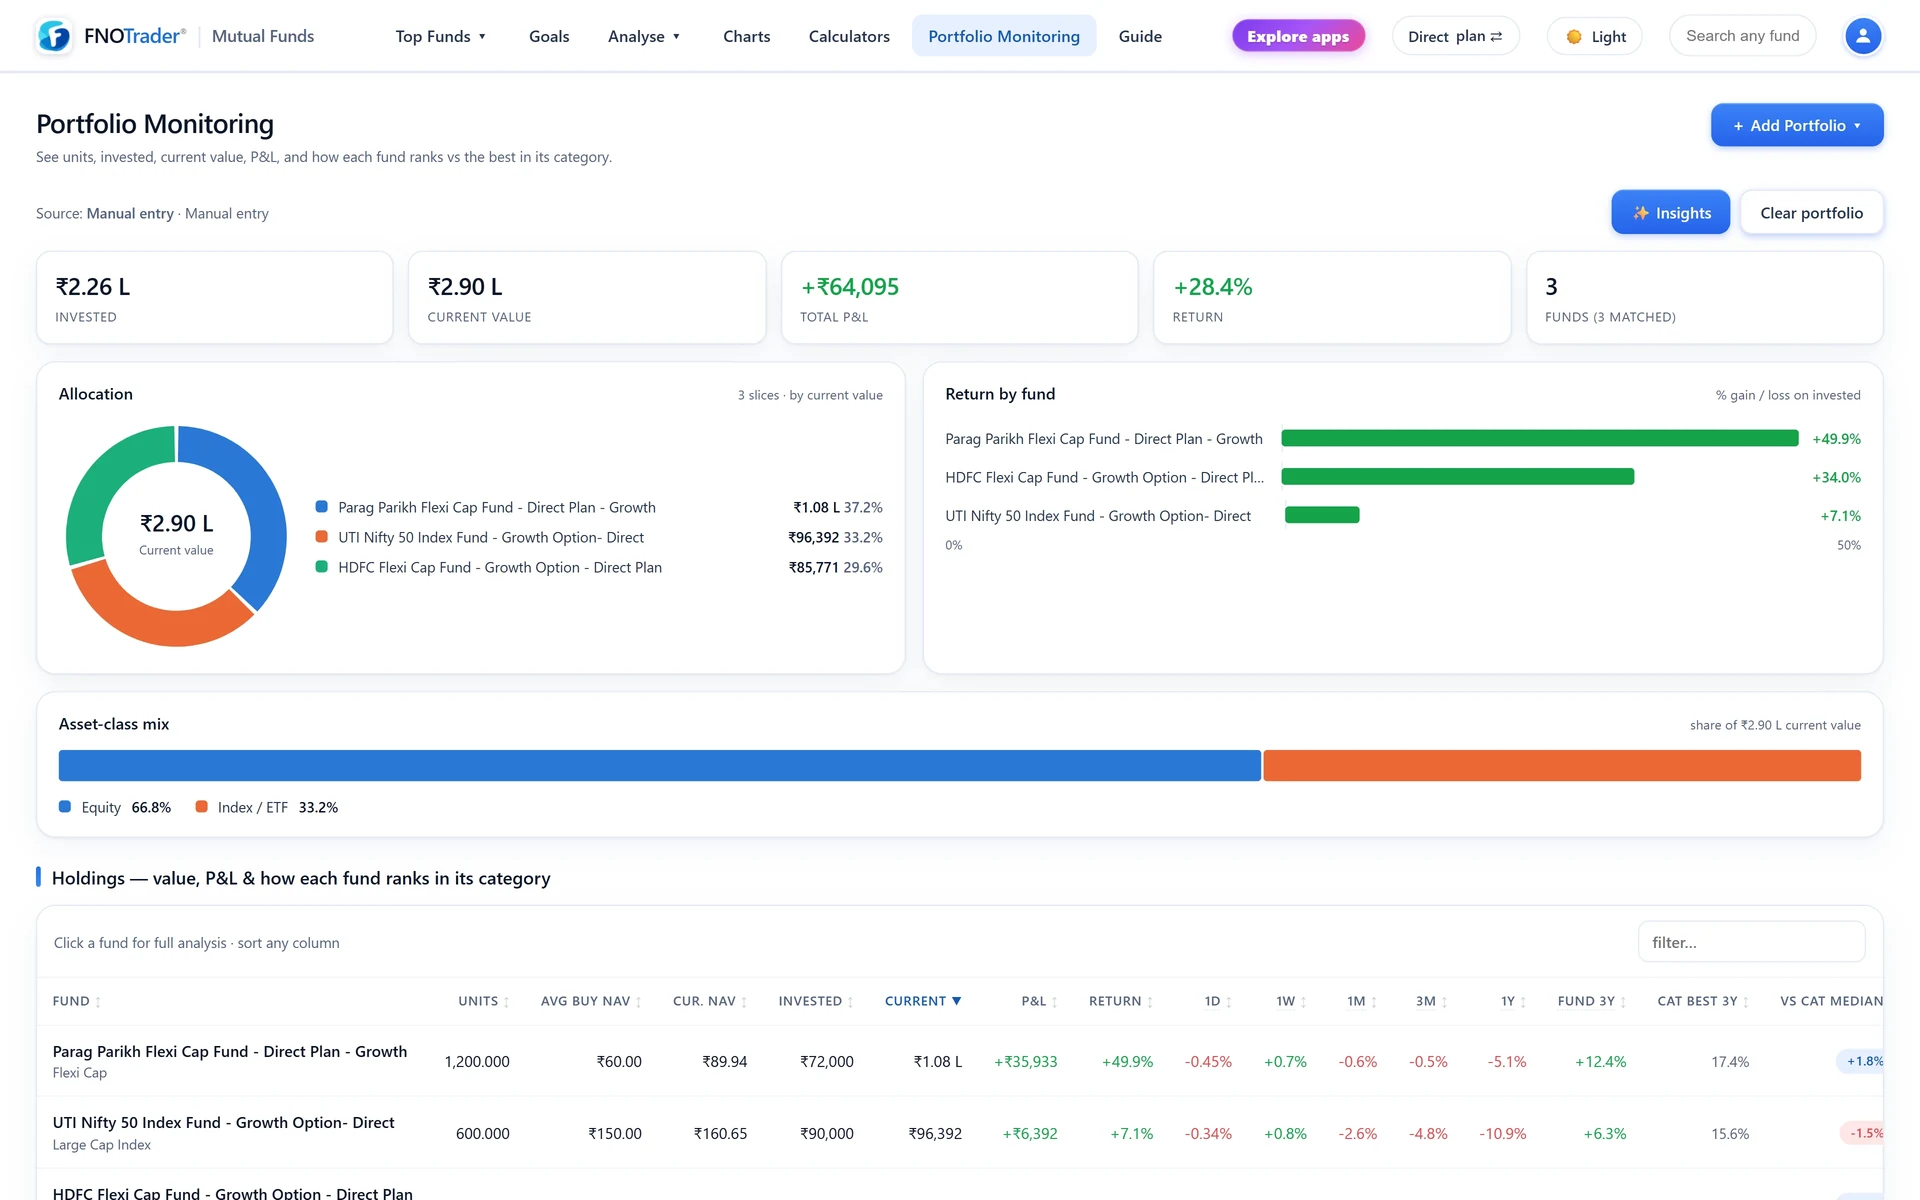Select the Portfolio Monitoring tab

[x=1004, y=36]
